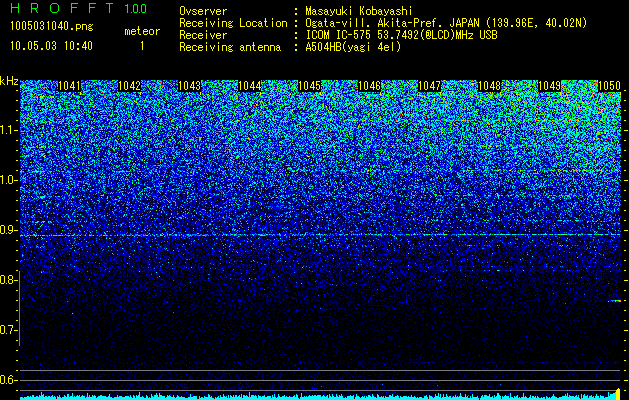Click the yellow signal peak bar
The image size is (629, 400).
618,394
